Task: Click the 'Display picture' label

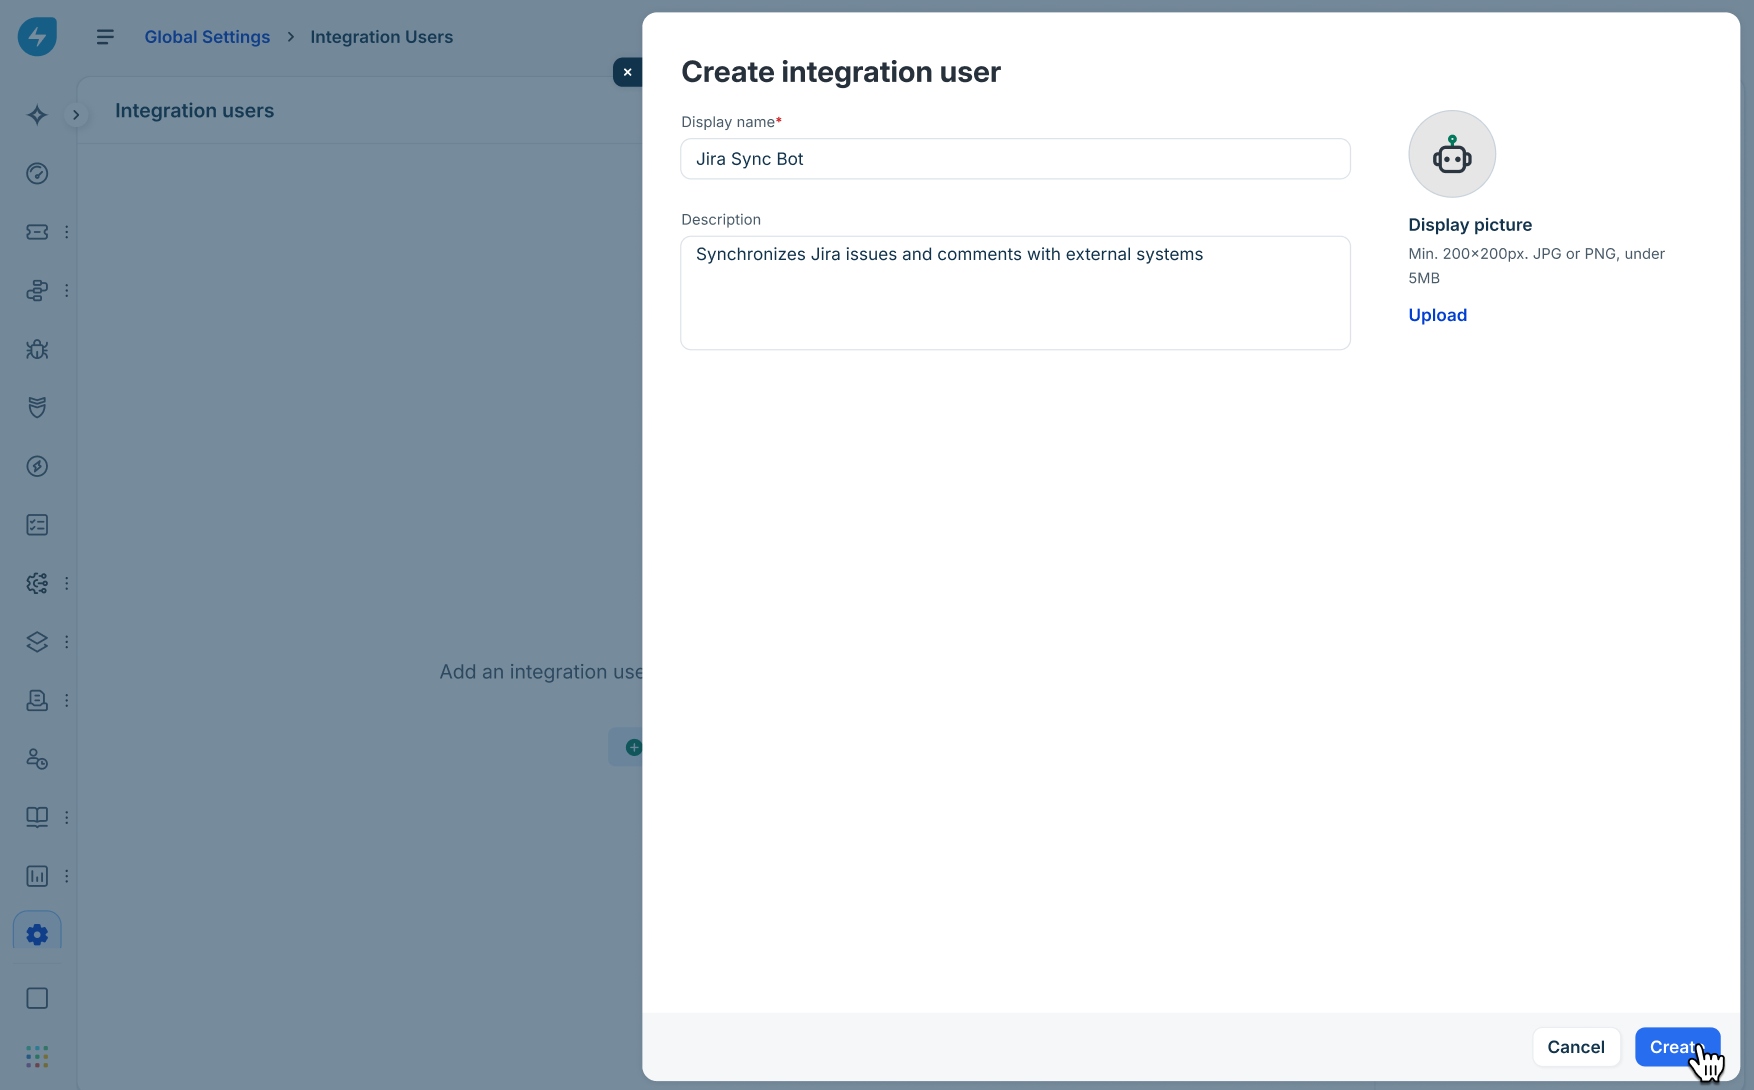Action: (1470, 225)
